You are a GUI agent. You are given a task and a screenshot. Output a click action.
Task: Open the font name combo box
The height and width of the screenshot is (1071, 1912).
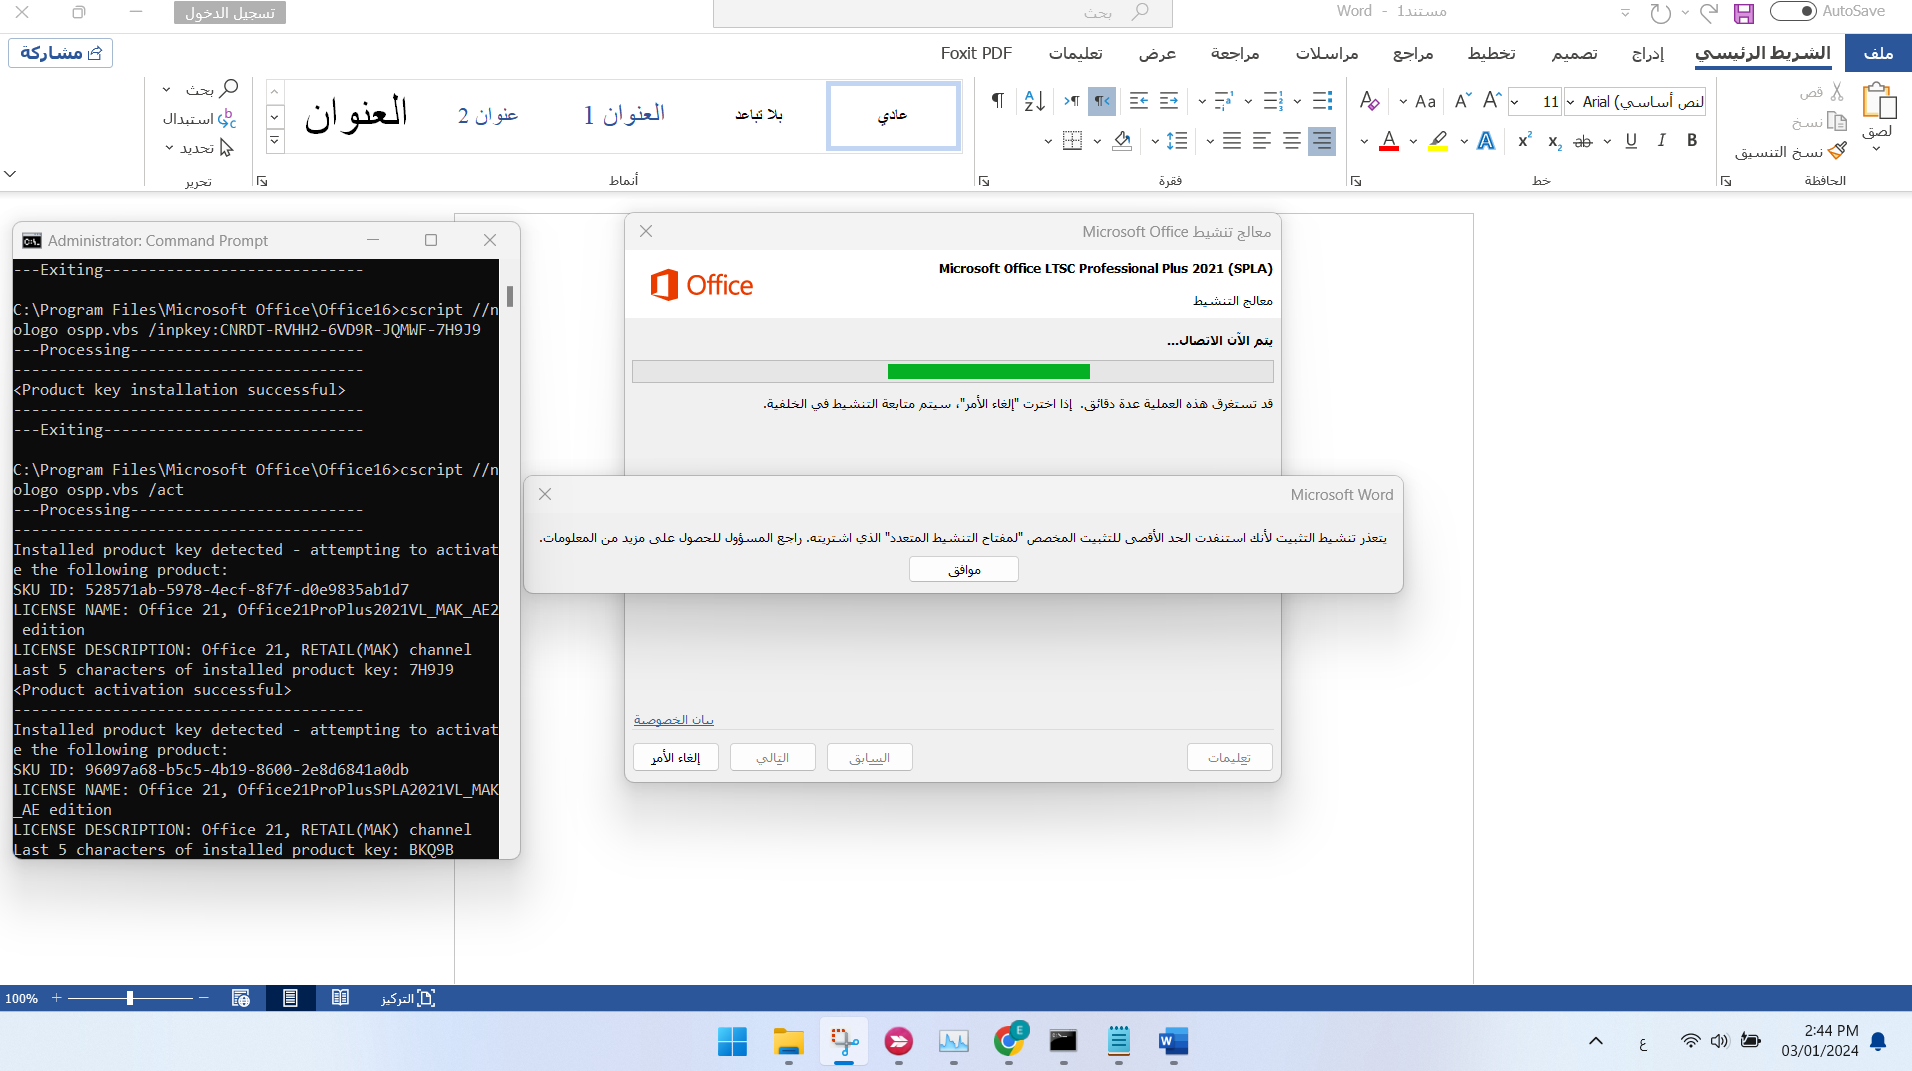tap(1636, 101)
